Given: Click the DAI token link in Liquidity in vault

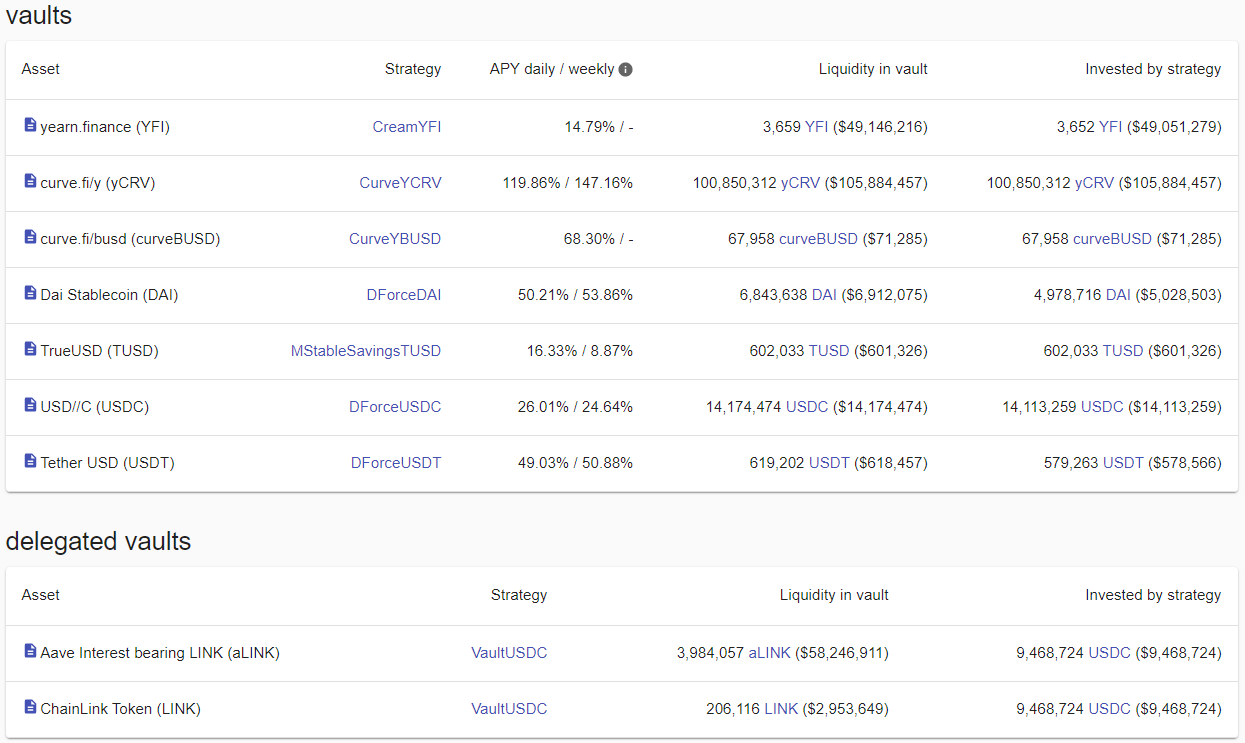Looking at the screenshot, I should coord(825,295).
